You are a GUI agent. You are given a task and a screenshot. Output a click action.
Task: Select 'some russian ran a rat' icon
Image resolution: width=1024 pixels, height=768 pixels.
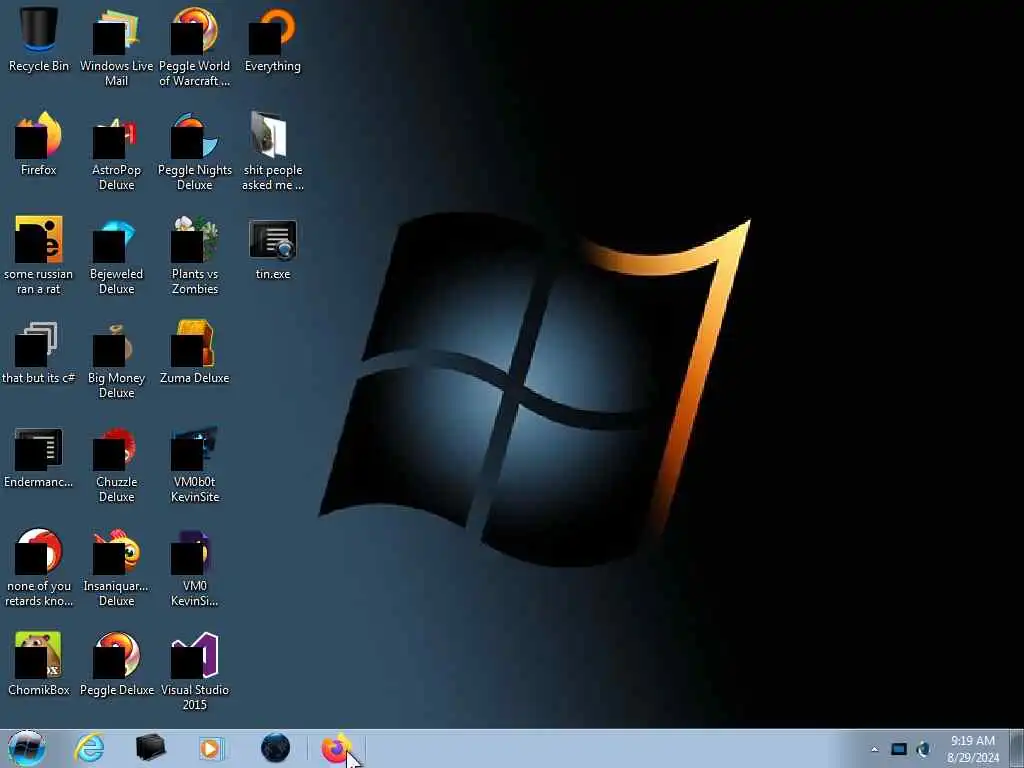point(39,255)
